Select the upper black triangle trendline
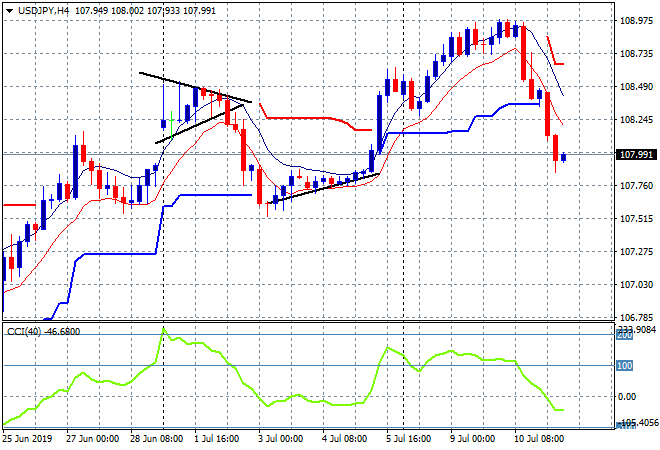Screen dimensions: 660x450 pos(195,88)
